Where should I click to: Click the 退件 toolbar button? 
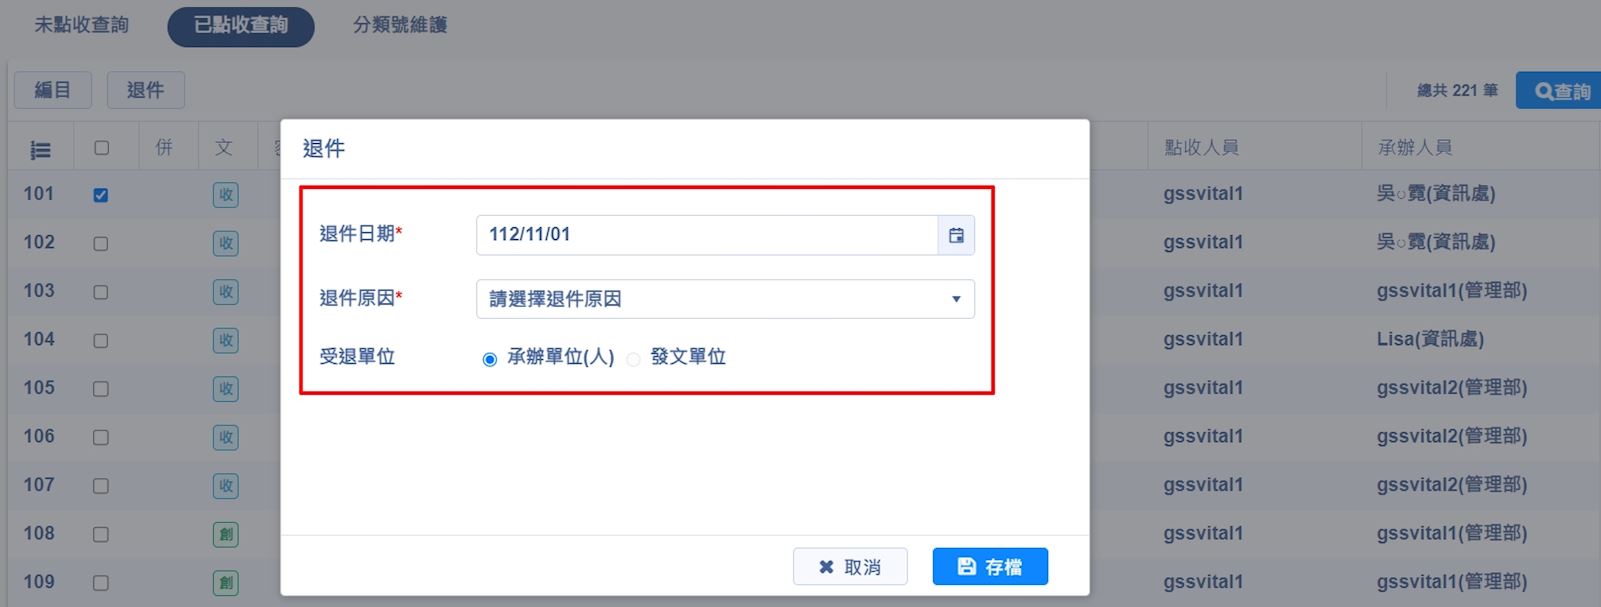[146, 90]
